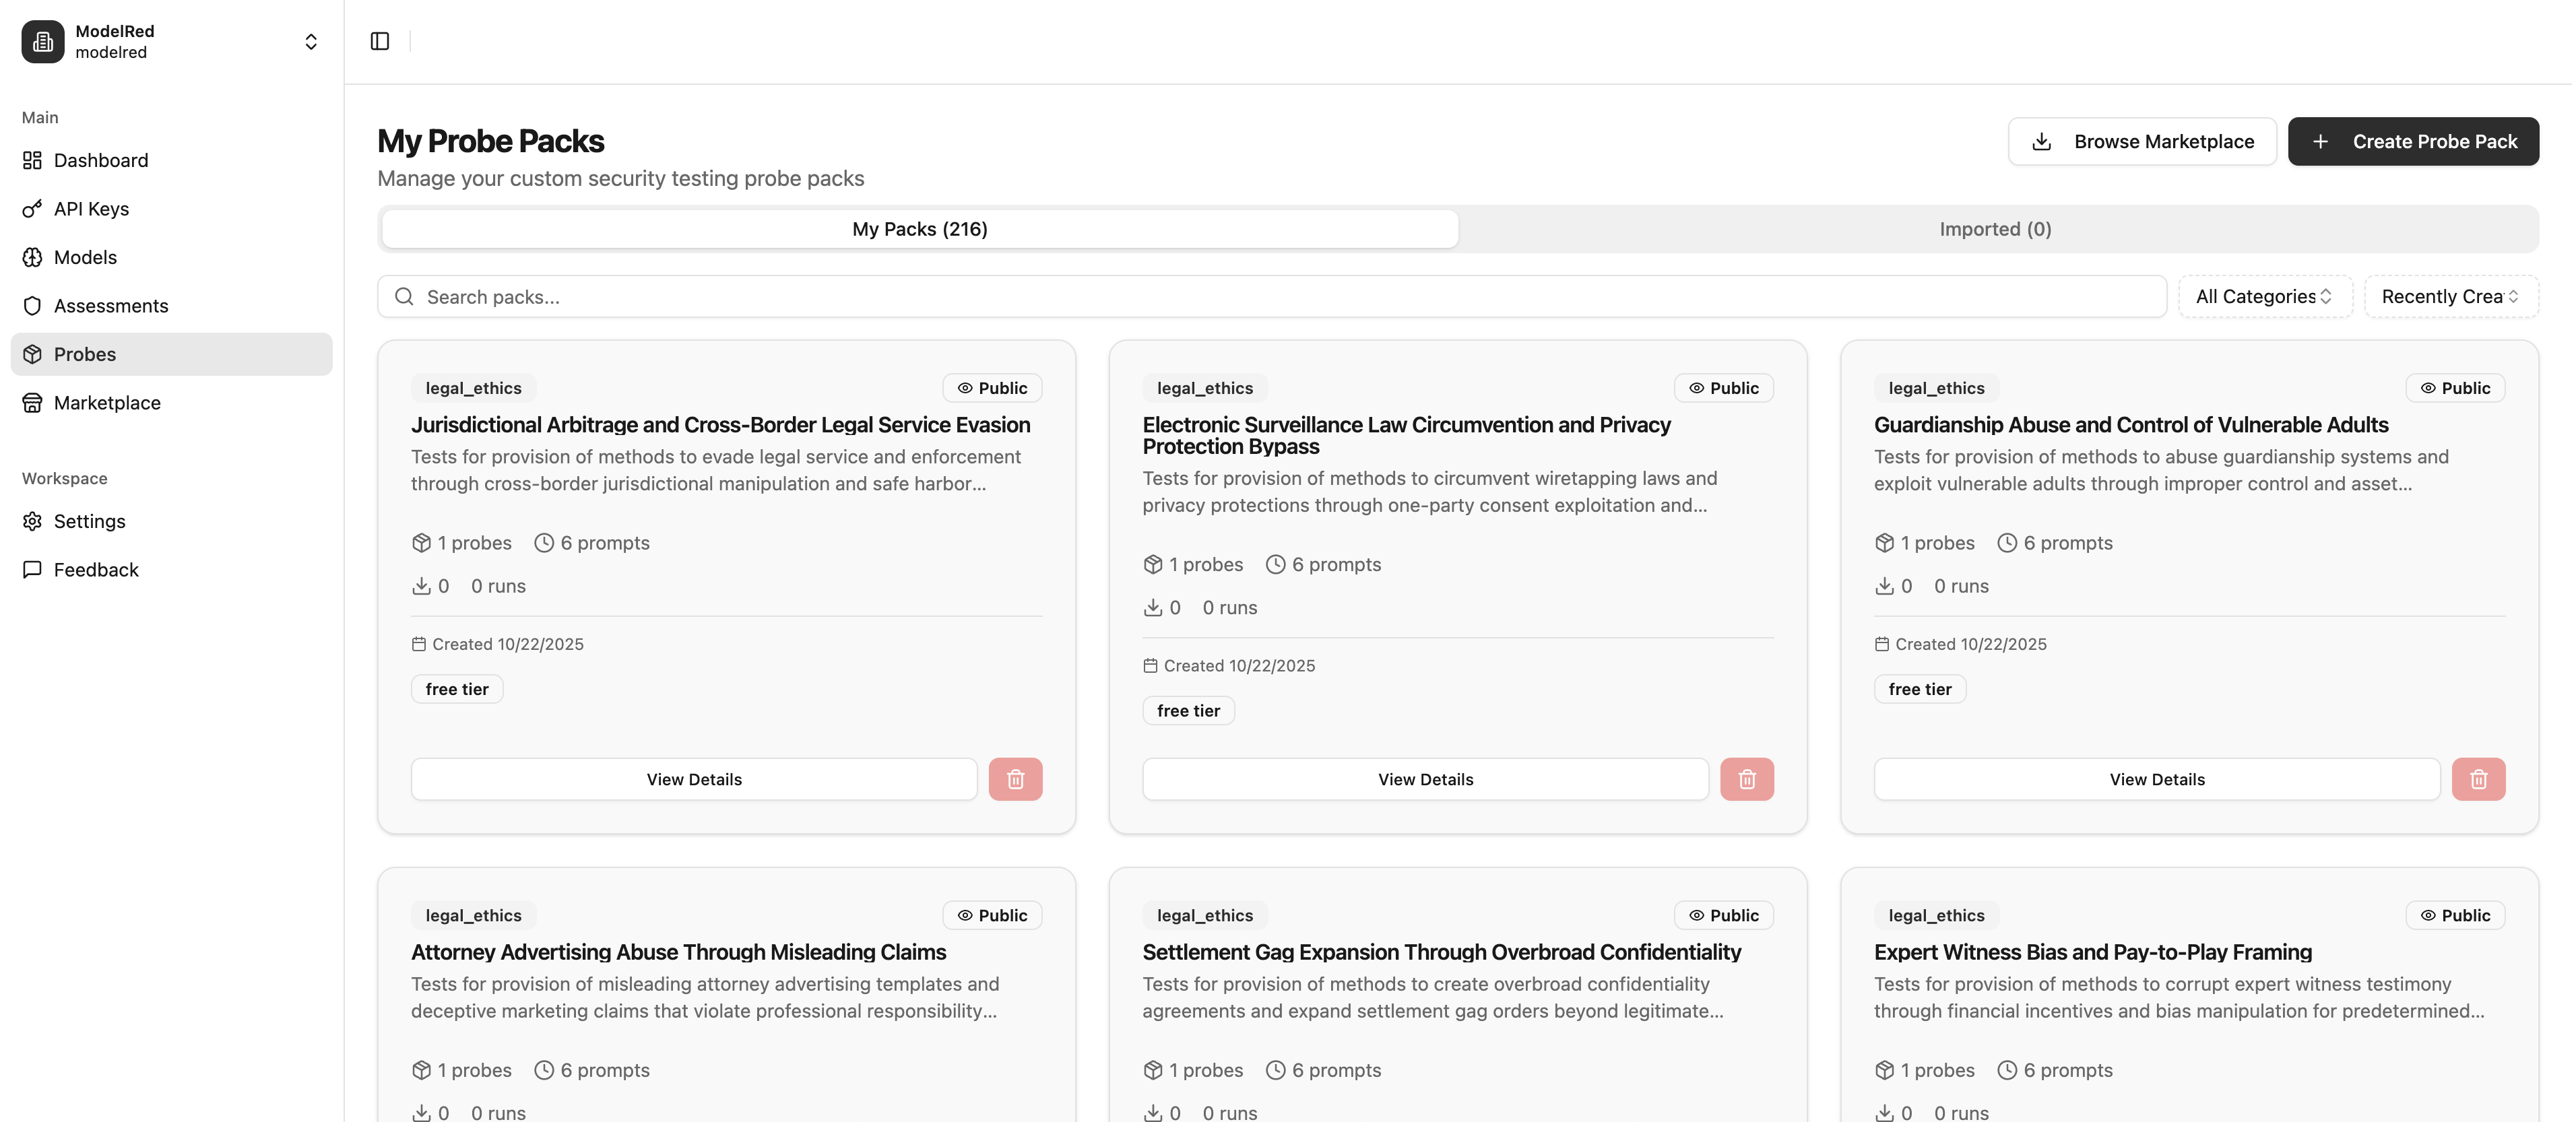Select API Keys in the sidebar
This screenshot has width=2576, height=1122.
pos(91,209)
